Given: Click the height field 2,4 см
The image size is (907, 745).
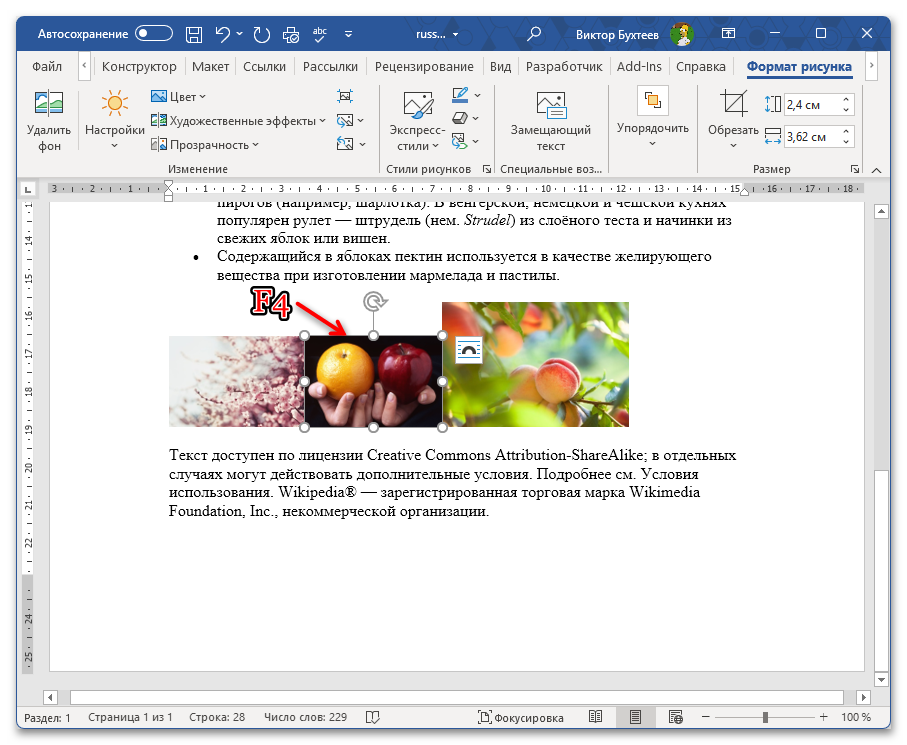Looking at the screenshot, I should pyautogui.click(x=811, y=105).
